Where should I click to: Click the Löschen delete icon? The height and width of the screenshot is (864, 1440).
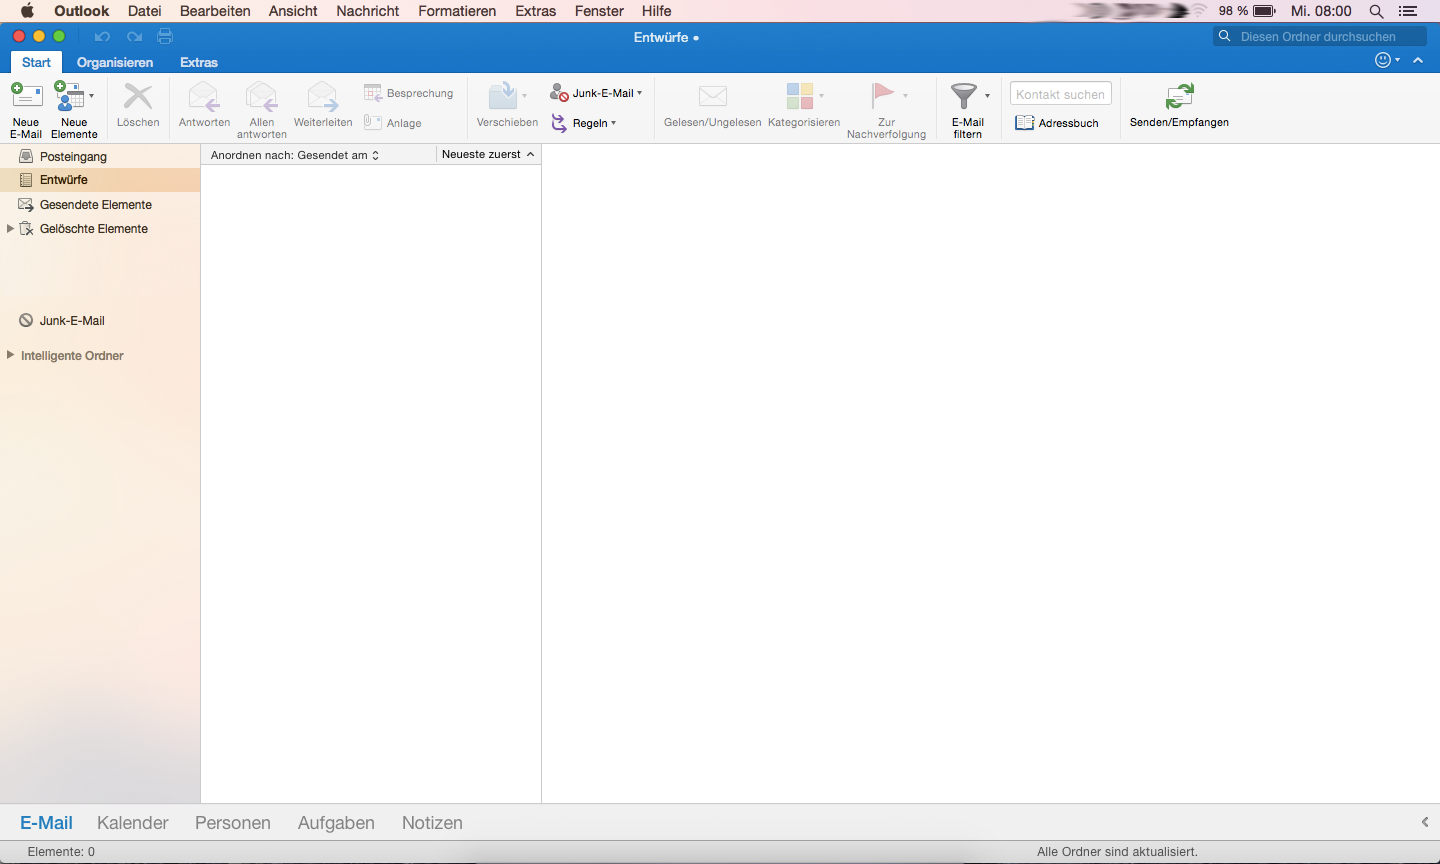click(x=138, y=97)
